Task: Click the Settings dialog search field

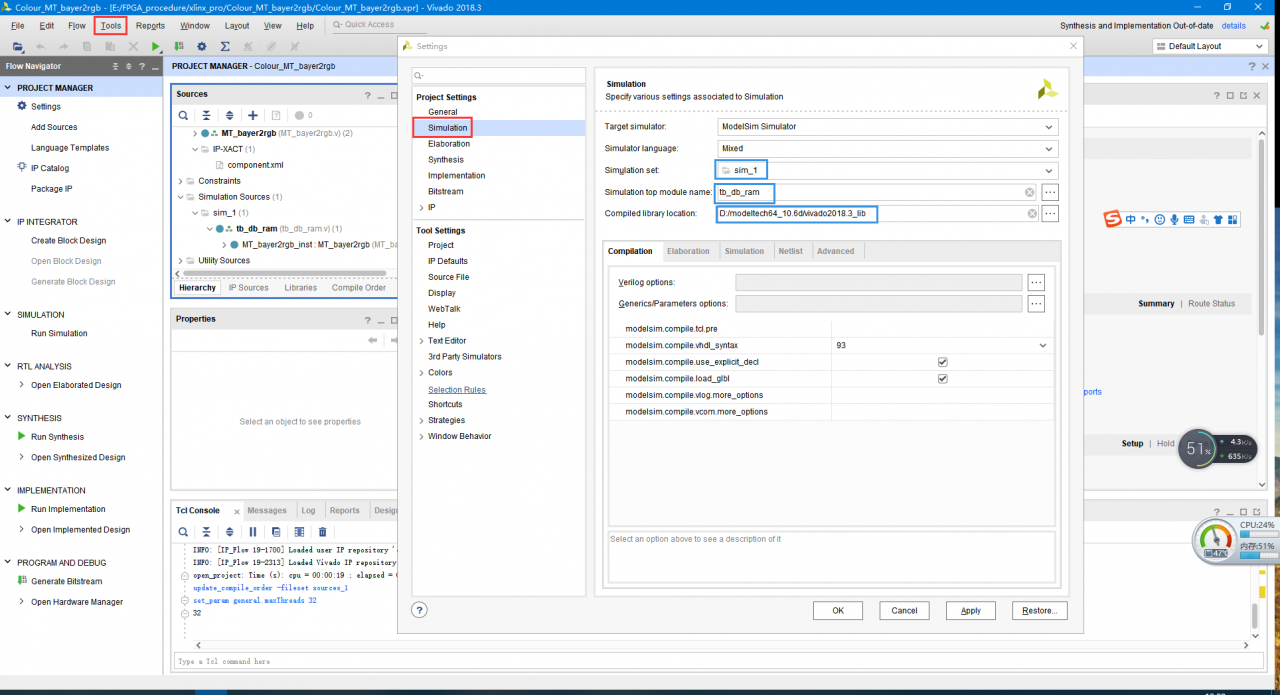Action: [x=498, y=75]
